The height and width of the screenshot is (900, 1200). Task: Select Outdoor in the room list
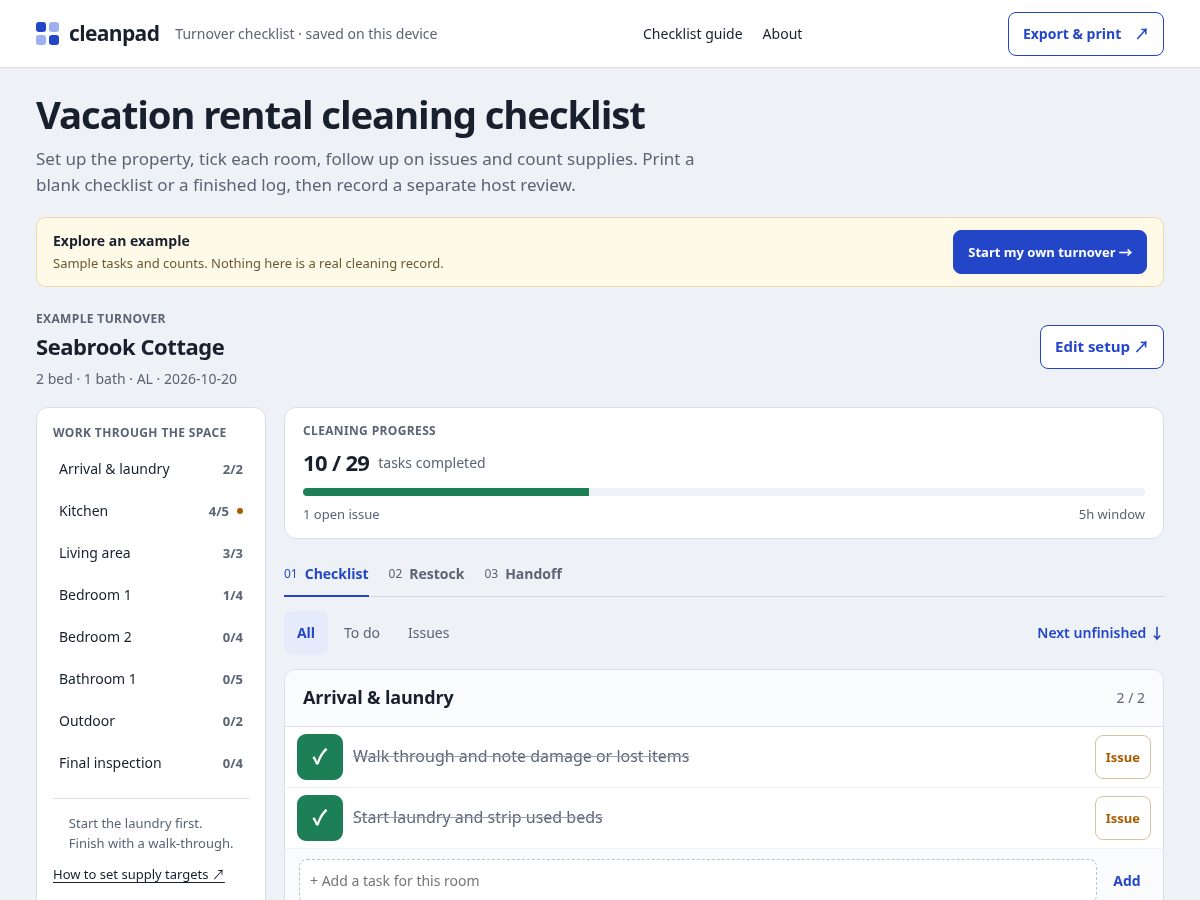(x=151, y=721)
